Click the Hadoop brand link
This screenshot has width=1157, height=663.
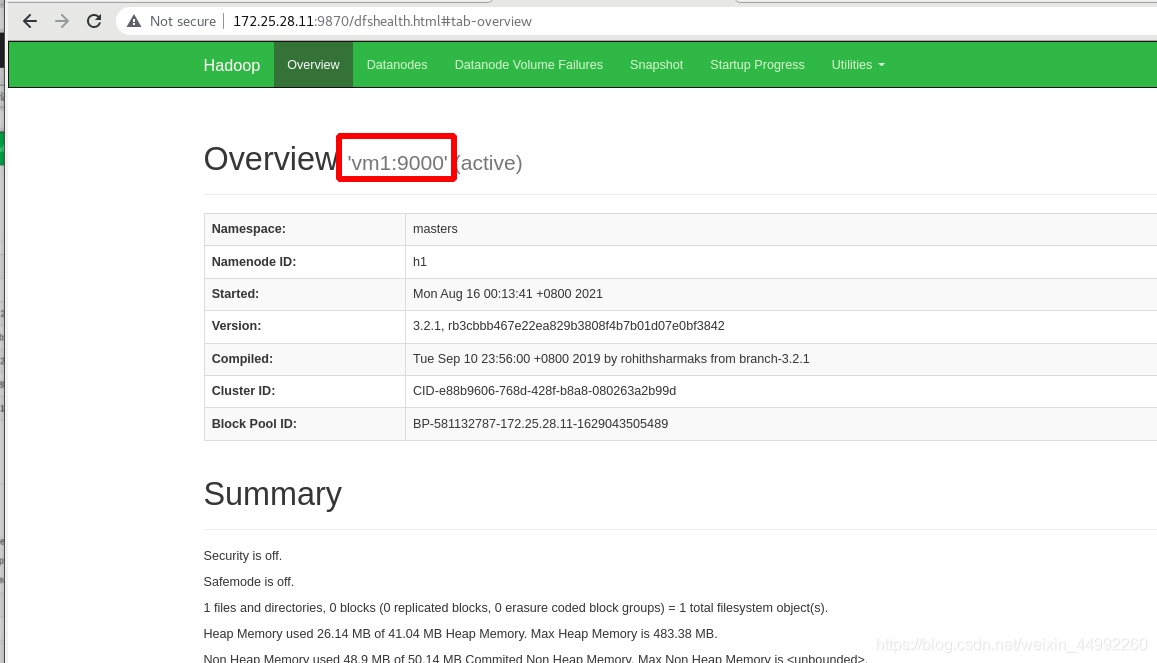[x=232, y=65]
